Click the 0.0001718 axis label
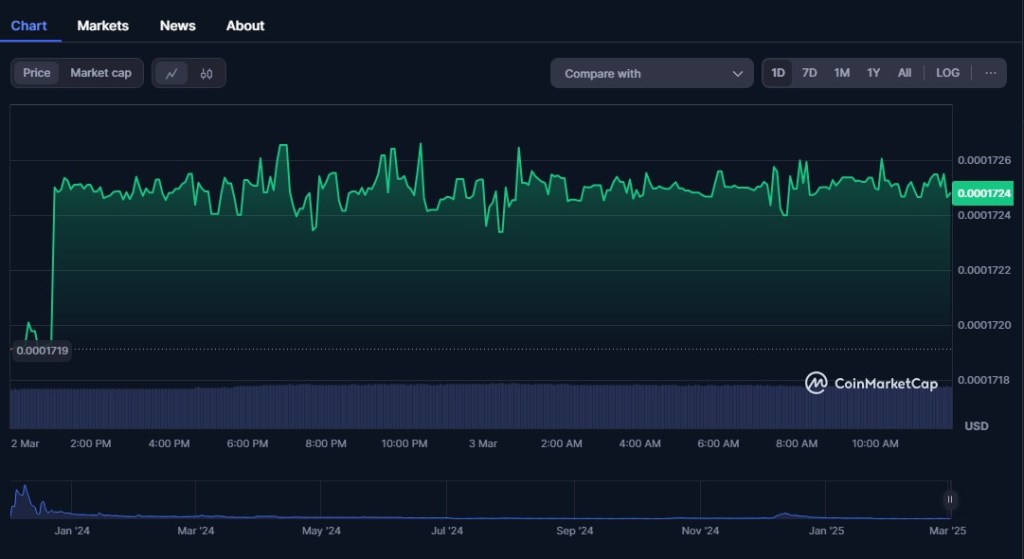1024x559 pixels. 984,379
